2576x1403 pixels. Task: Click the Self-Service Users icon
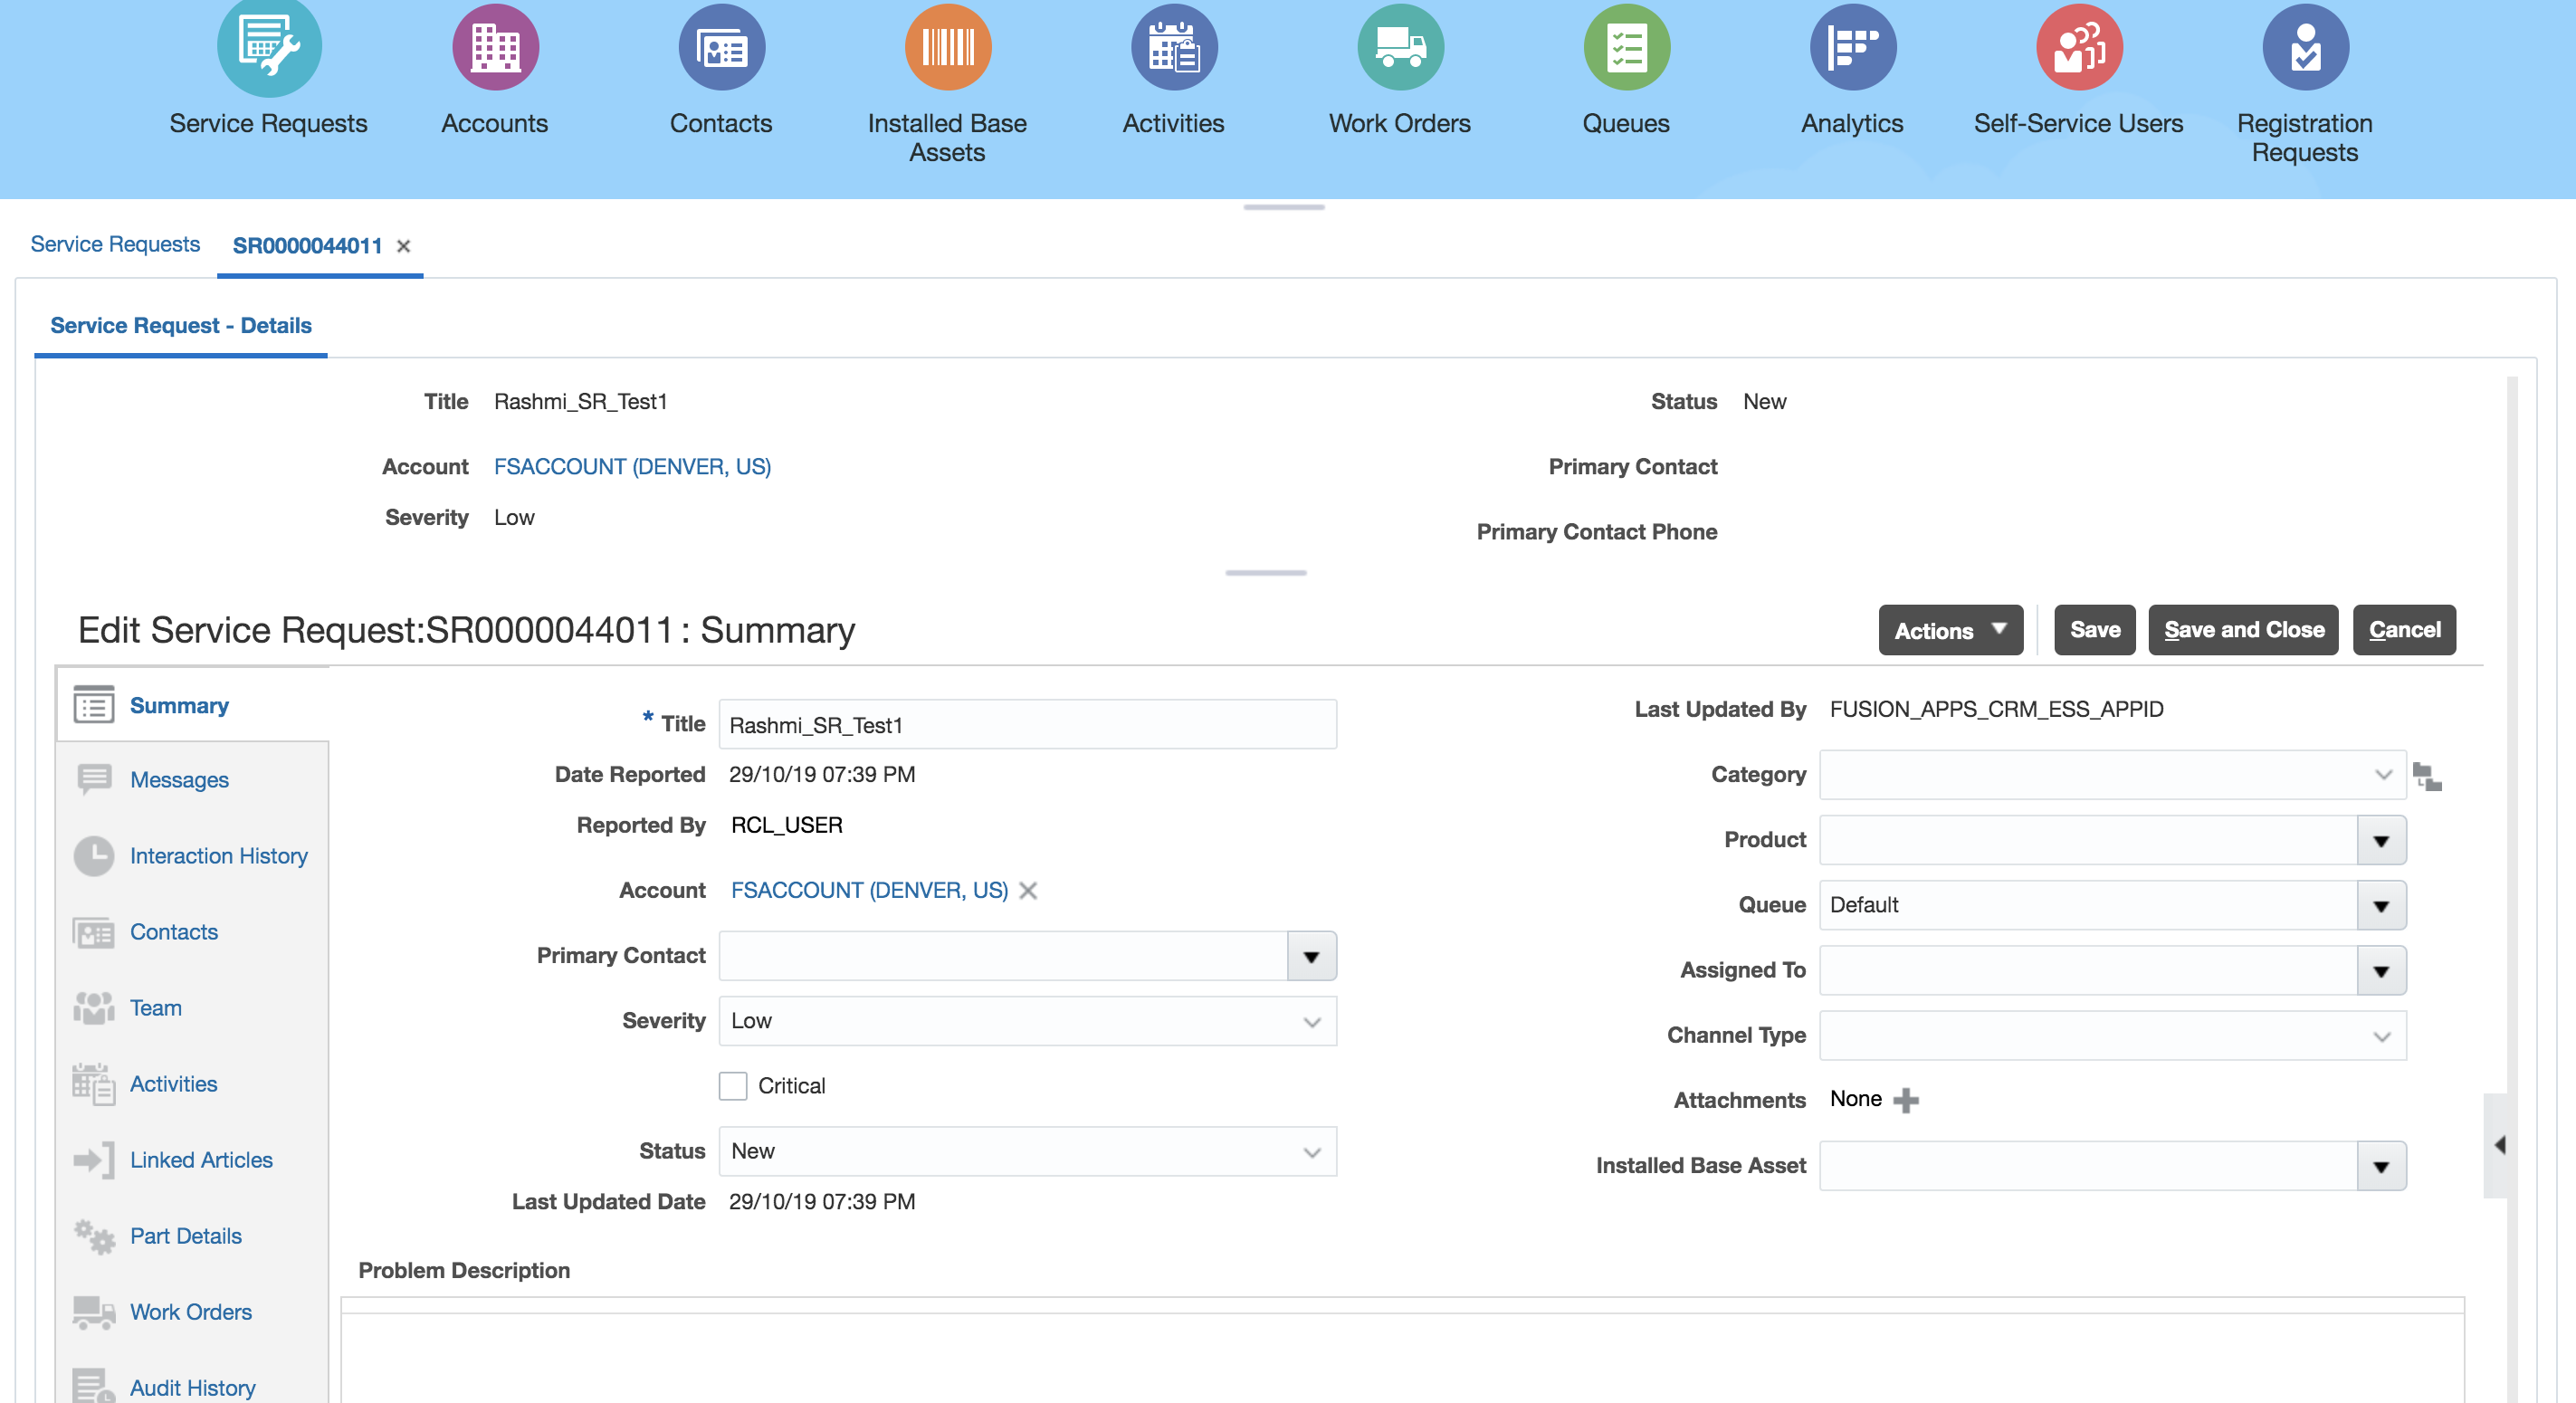click(2078, 48)
